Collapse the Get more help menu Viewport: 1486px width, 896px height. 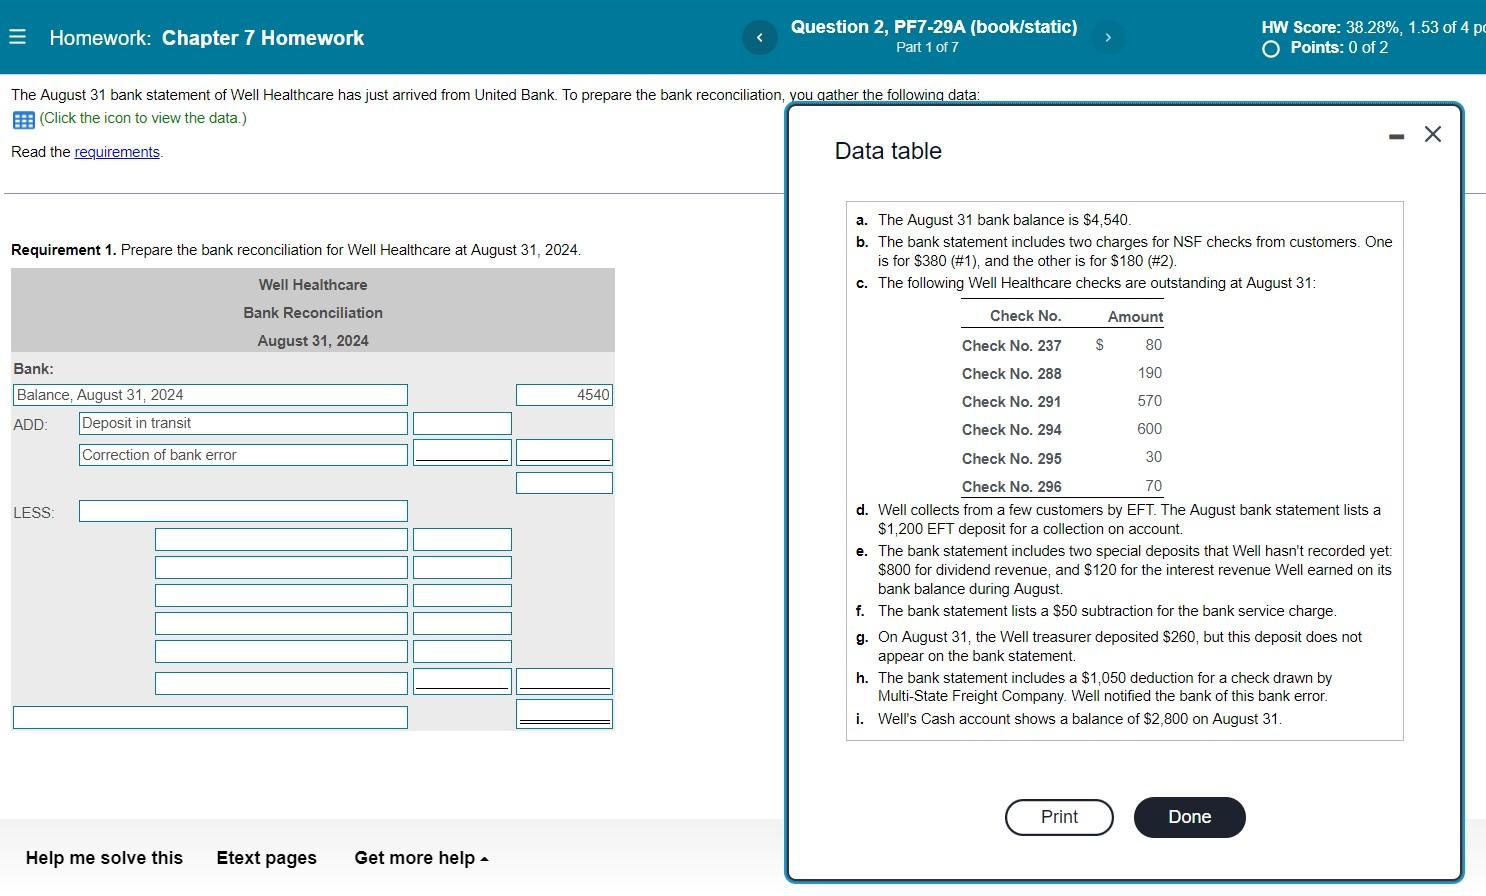[x=420, y=858]
